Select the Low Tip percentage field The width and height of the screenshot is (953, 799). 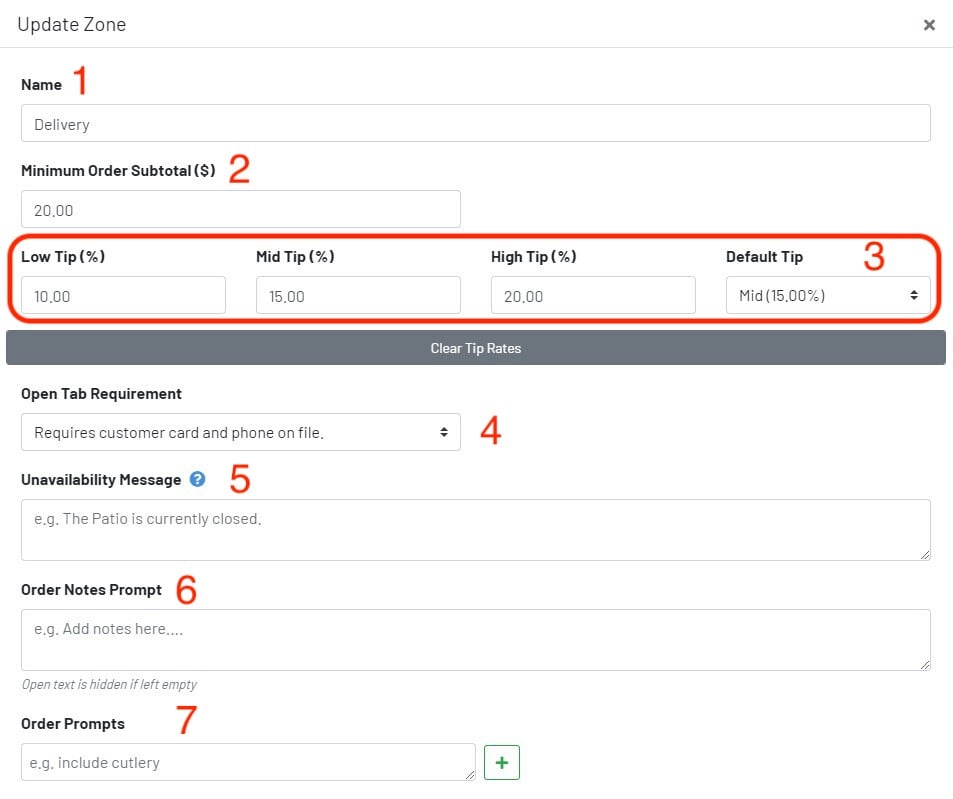[123, 296]
